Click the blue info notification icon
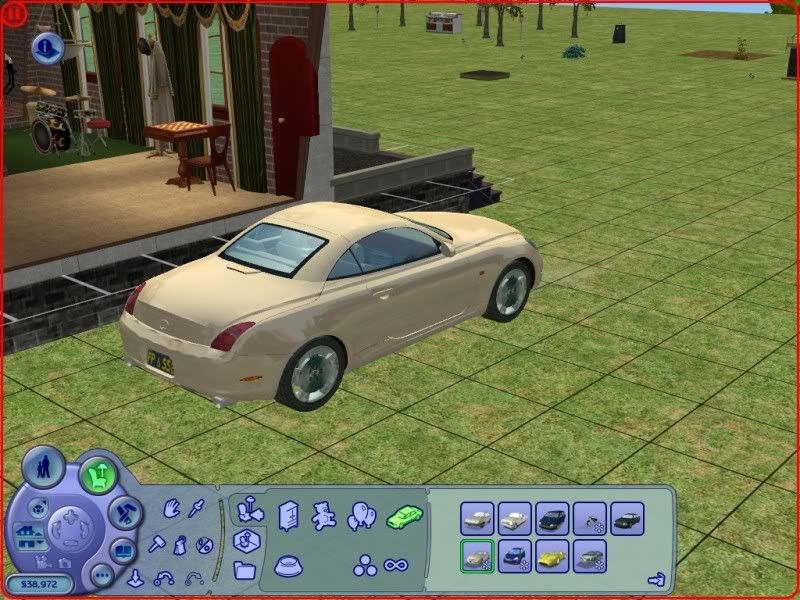 click(46, 46)
